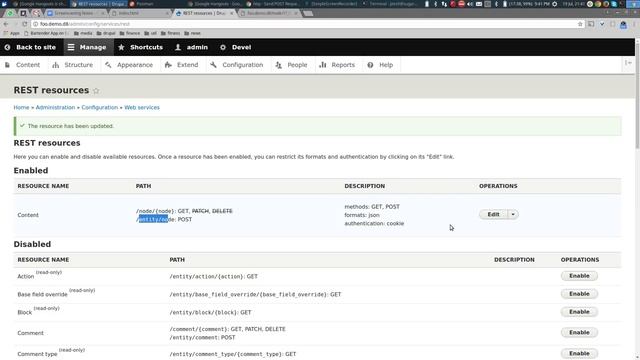
Task: Open the fitness bookmarks folder
Action: click(x=171, y=33)
